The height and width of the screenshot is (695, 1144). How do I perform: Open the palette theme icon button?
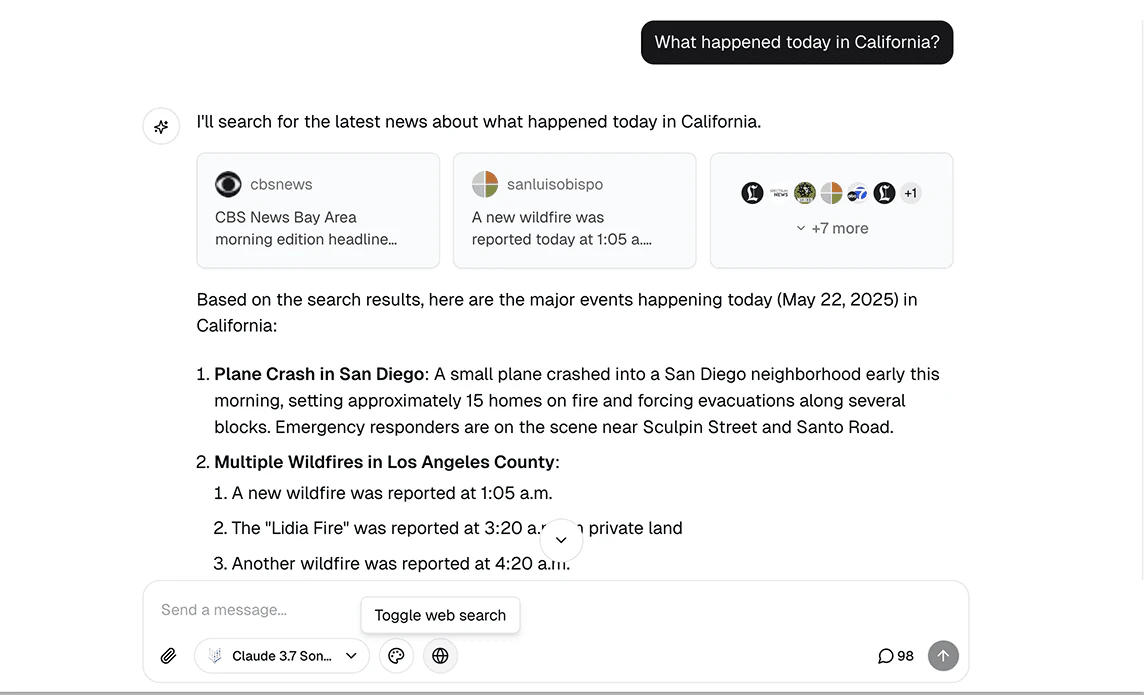point(396,656)
